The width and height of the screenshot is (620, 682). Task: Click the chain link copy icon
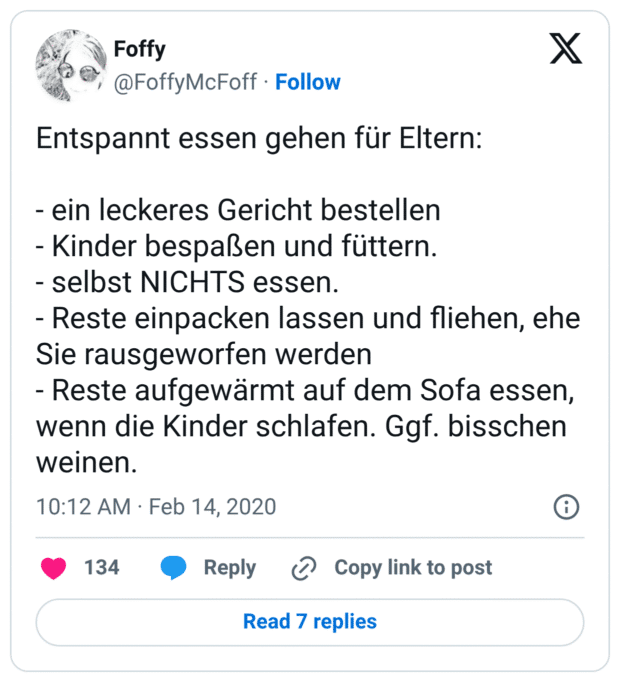[x=303, y=569]
